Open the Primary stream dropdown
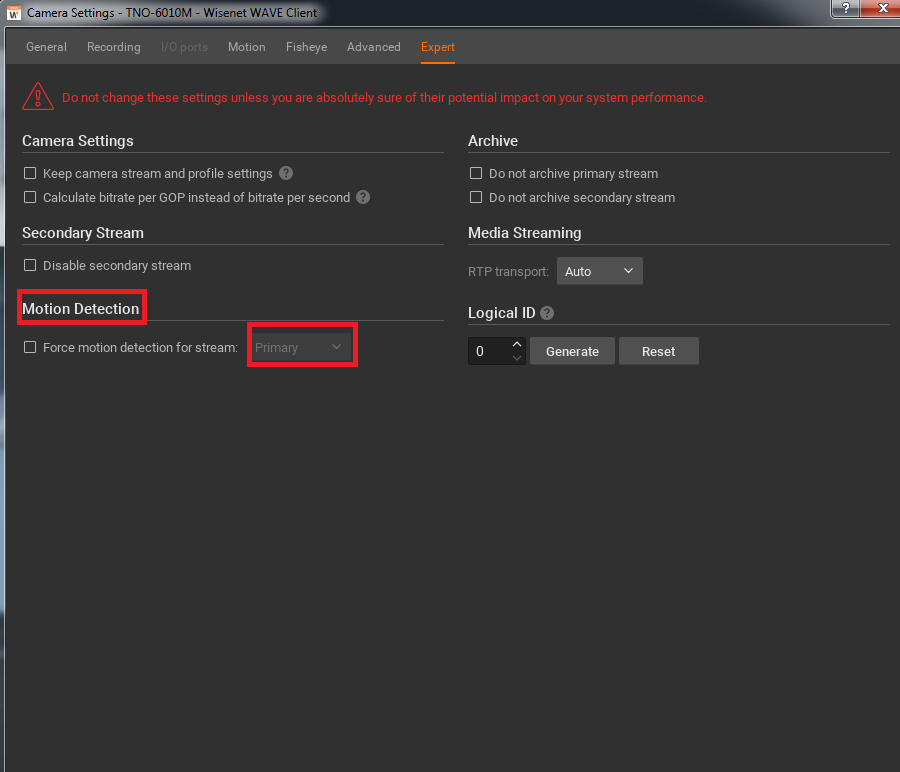900x772 pixels. click(x=302, y=347)
